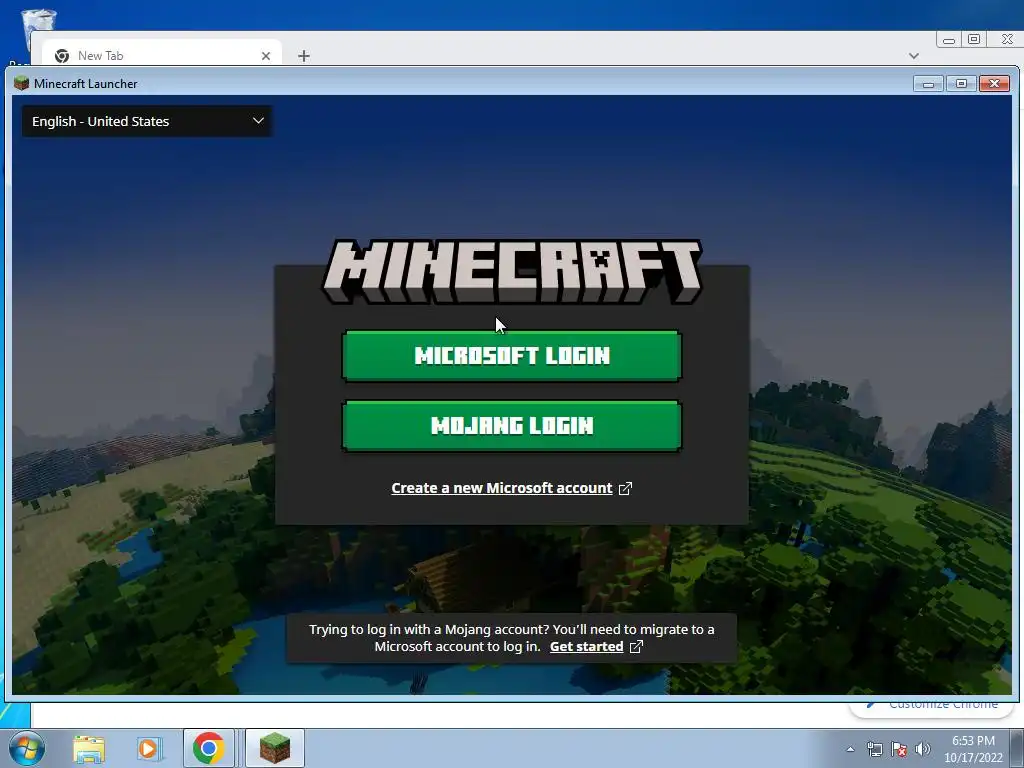Viewport: 1024px width, 768px height.
Task: Click the Minecraft Launcher taskbar icon
Action: point(275,748)
